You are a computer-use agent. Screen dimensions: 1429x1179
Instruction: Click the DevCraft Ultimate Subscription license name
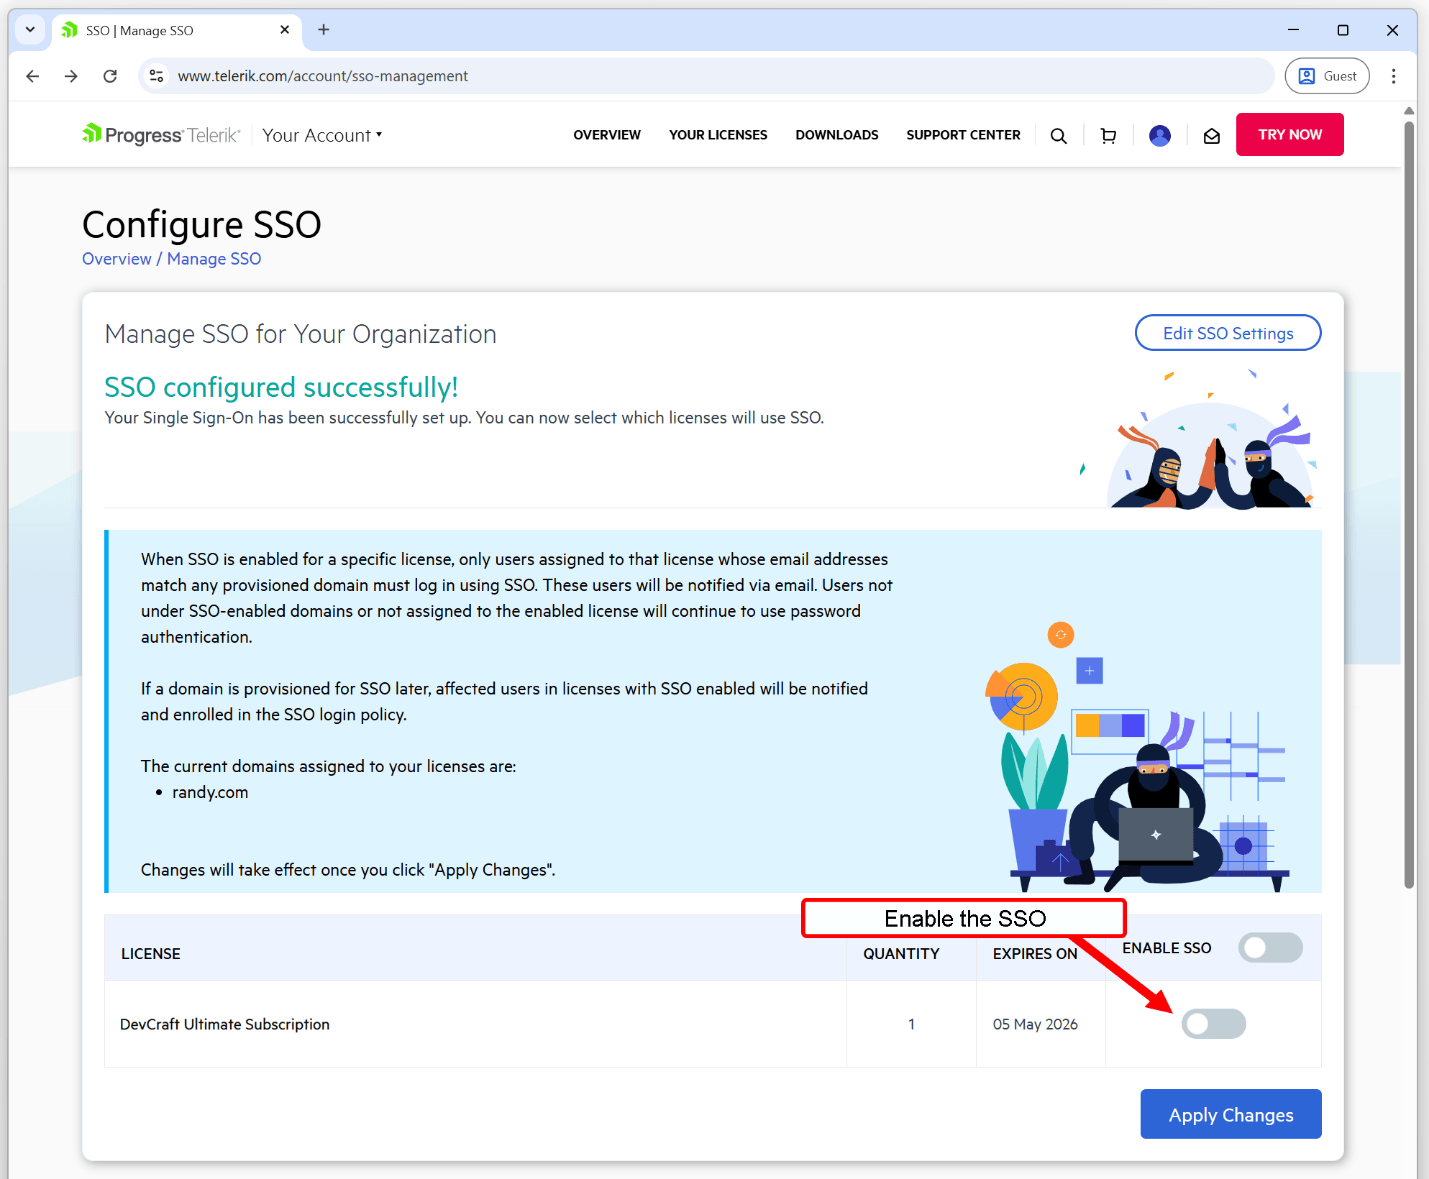225,1024
